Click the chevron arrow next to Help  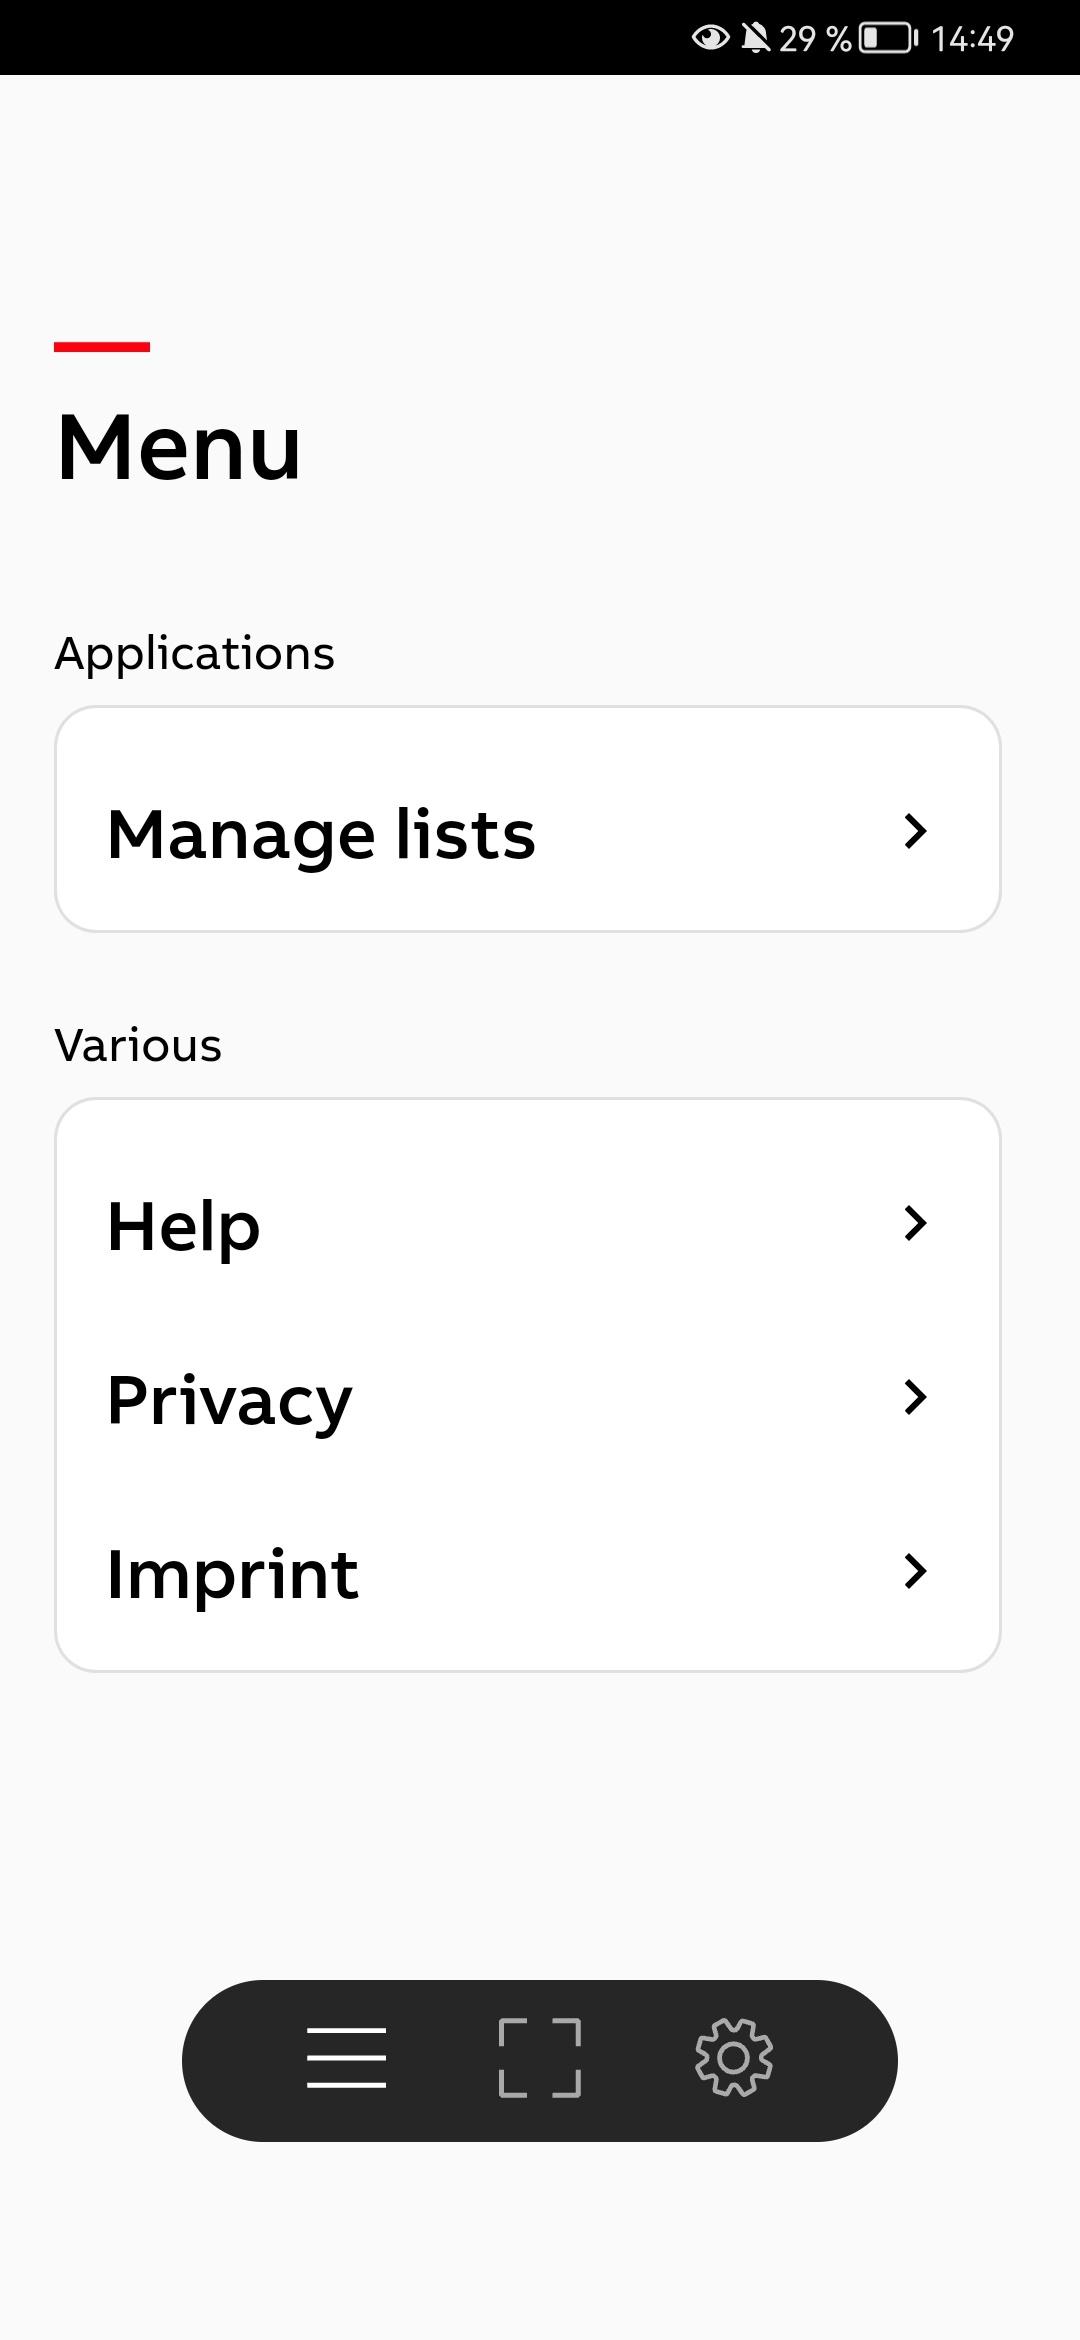click(915, 1223)
